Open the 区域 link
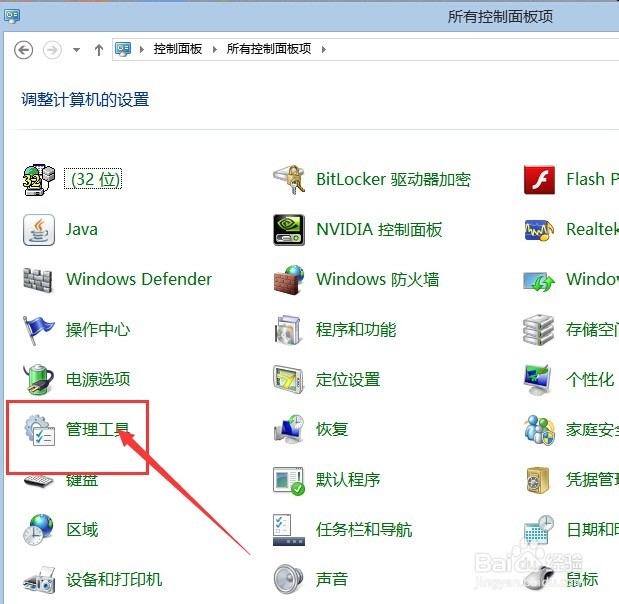This screenshot has width=619, height=604. (82, 529)
